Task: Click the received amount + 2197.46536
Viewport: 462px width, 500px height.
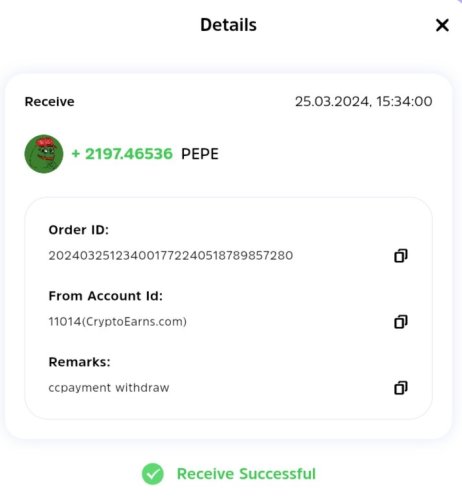Action: (x=122, y=154)
